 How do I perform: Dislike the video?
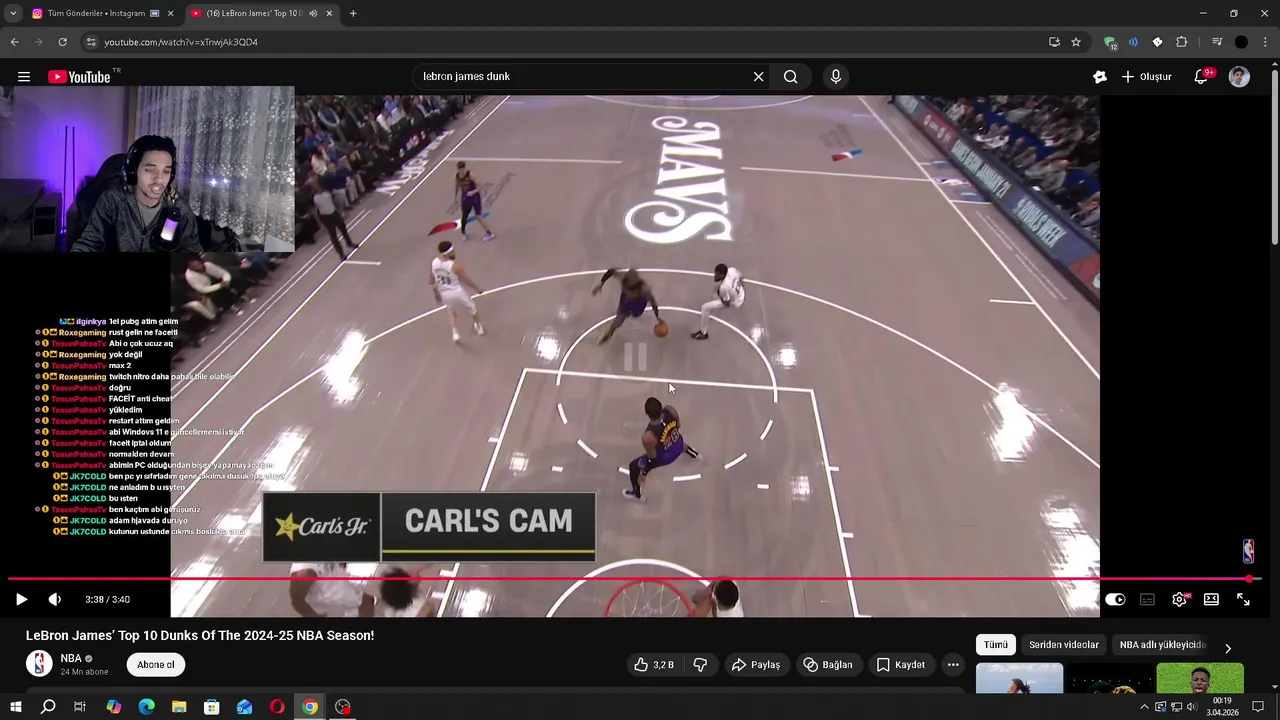coord(700,665)
